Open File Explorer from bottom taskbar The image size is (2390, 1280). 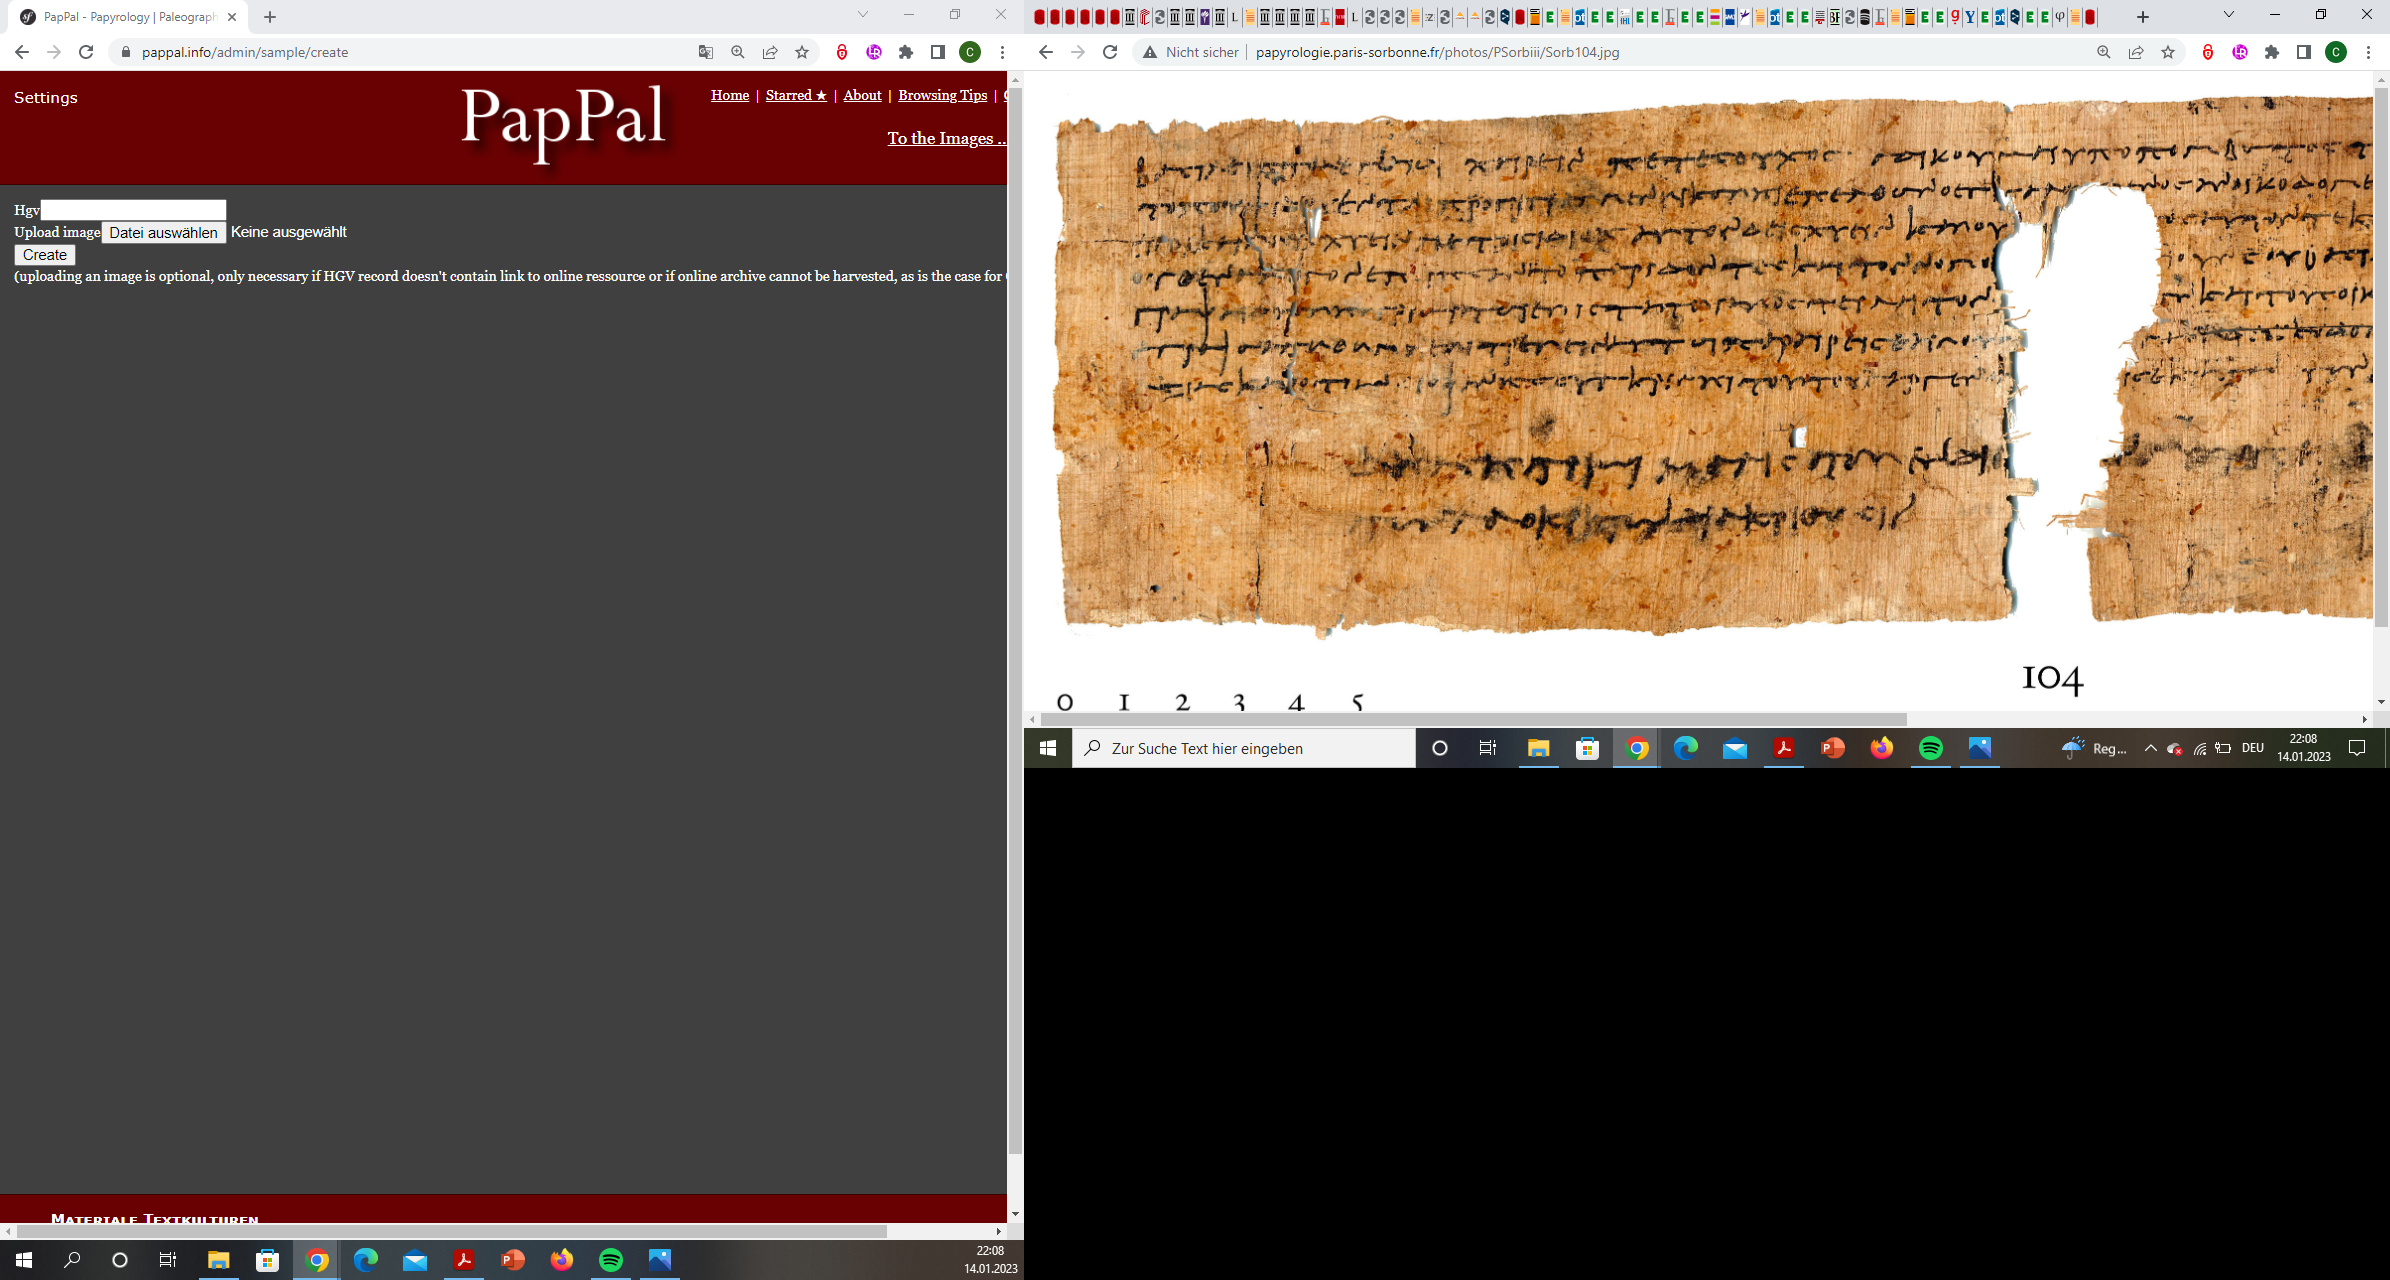click(218, 1260)
